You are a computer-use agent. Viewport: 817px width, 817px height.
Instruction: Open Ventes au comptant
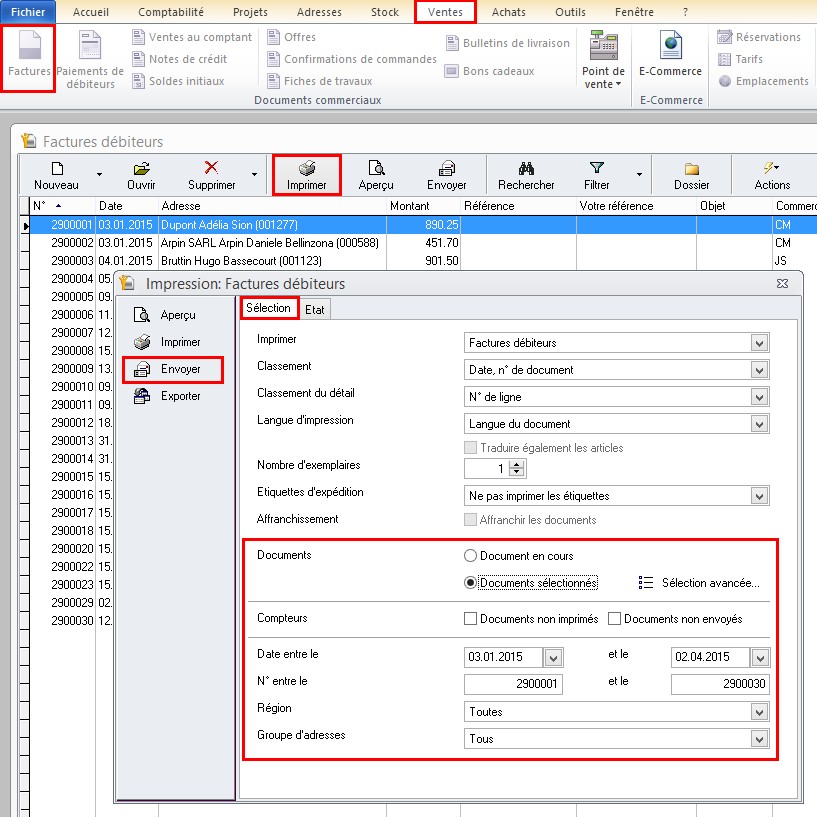click(192, 37)
